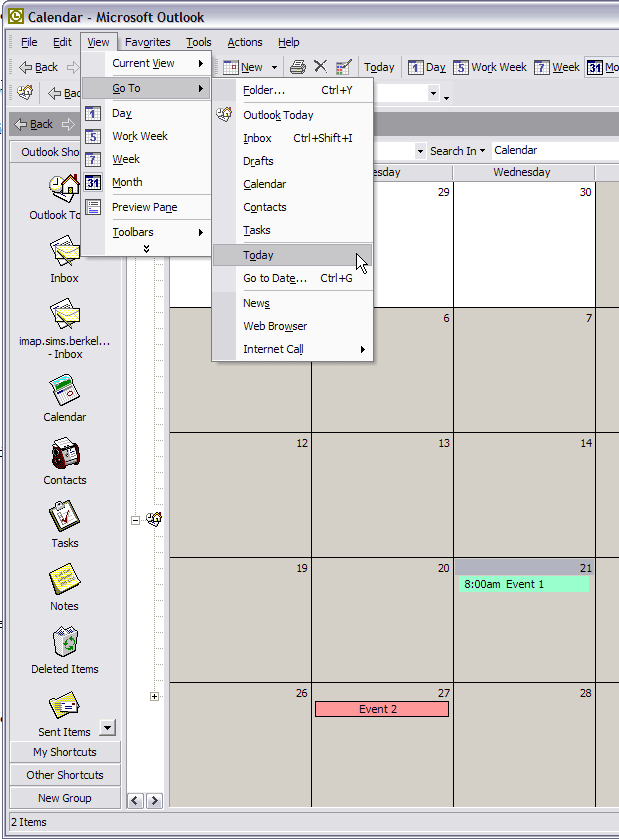Open the Deleted Items shortcut
The height and width of the screenshot is (839, 619).
click(65, 643)
